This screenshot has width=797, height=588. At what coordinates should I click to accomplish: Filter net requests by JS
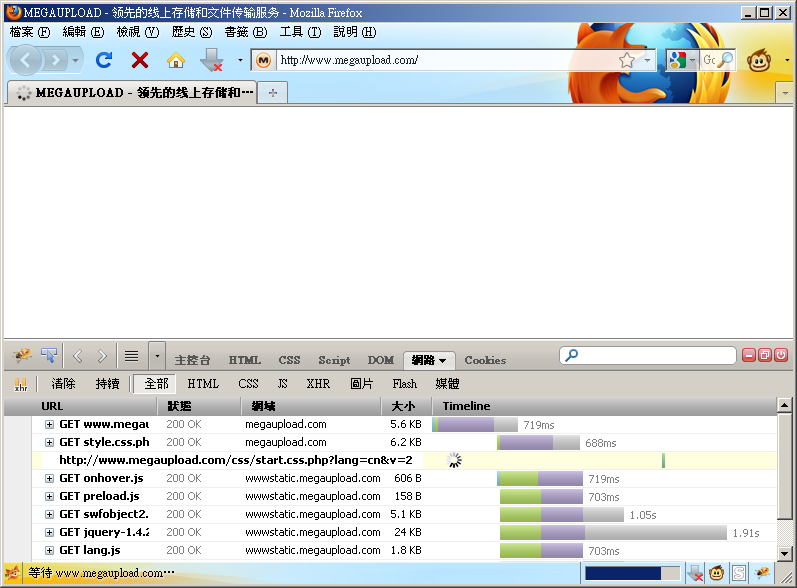coord(283,384)
